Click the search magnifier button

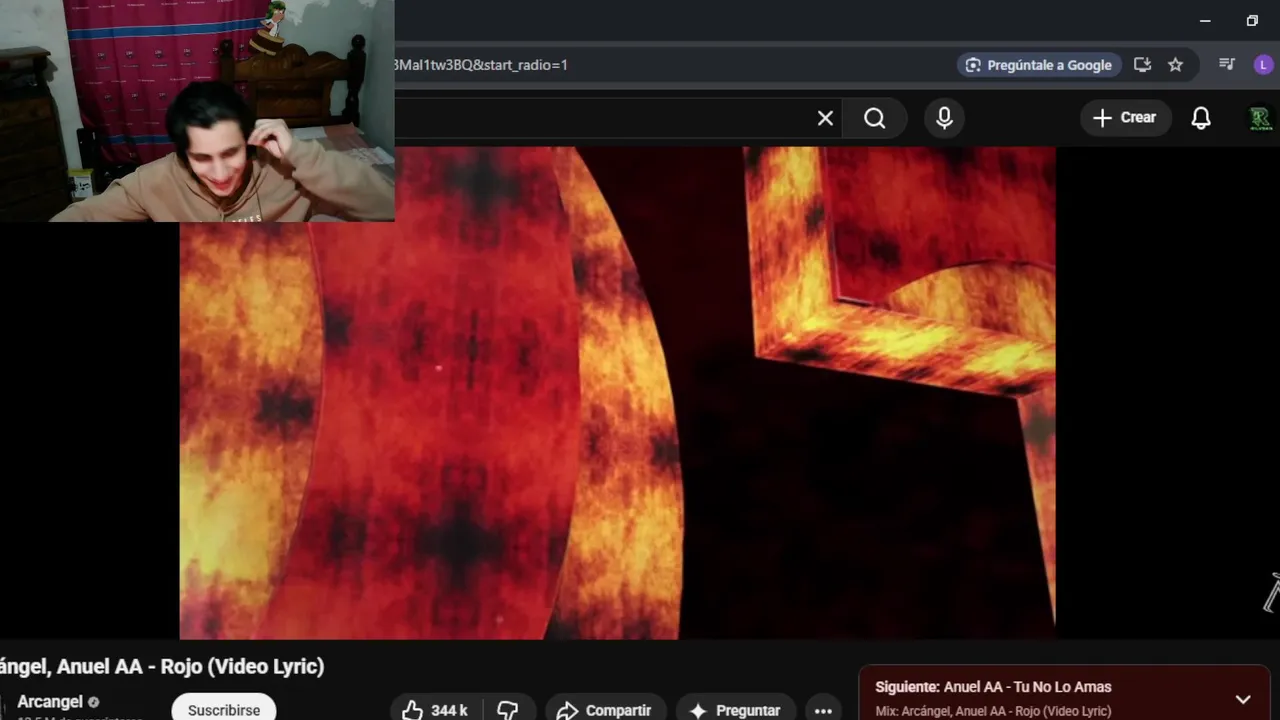(x=875, y=118)
